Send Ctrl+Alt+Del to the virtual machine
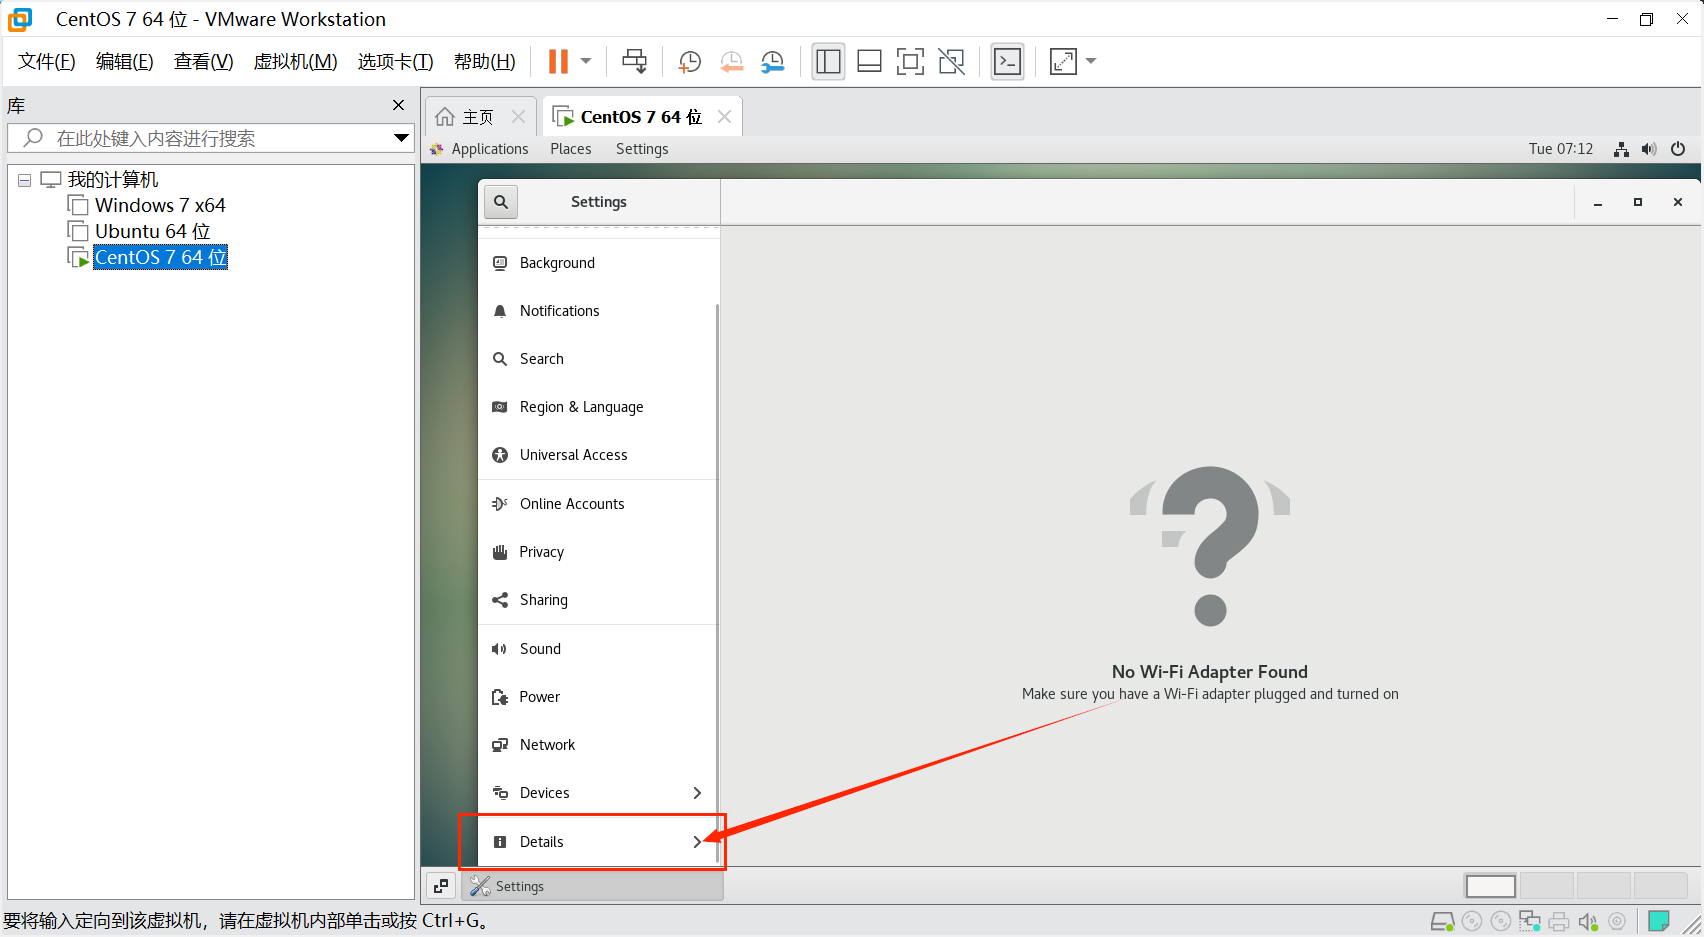Image resolution: width=1704 pixels, height=937 pixels. click(x=634, y=61)
